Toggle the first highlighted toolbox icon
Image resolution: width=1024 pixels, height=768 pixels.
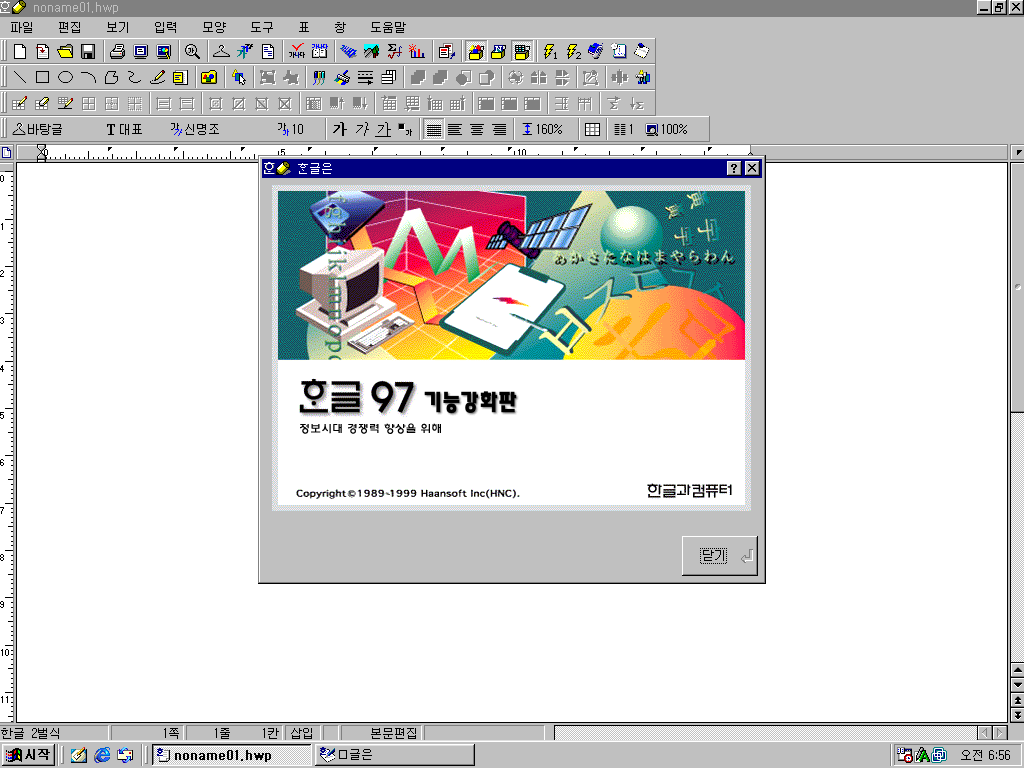point(476,52)
